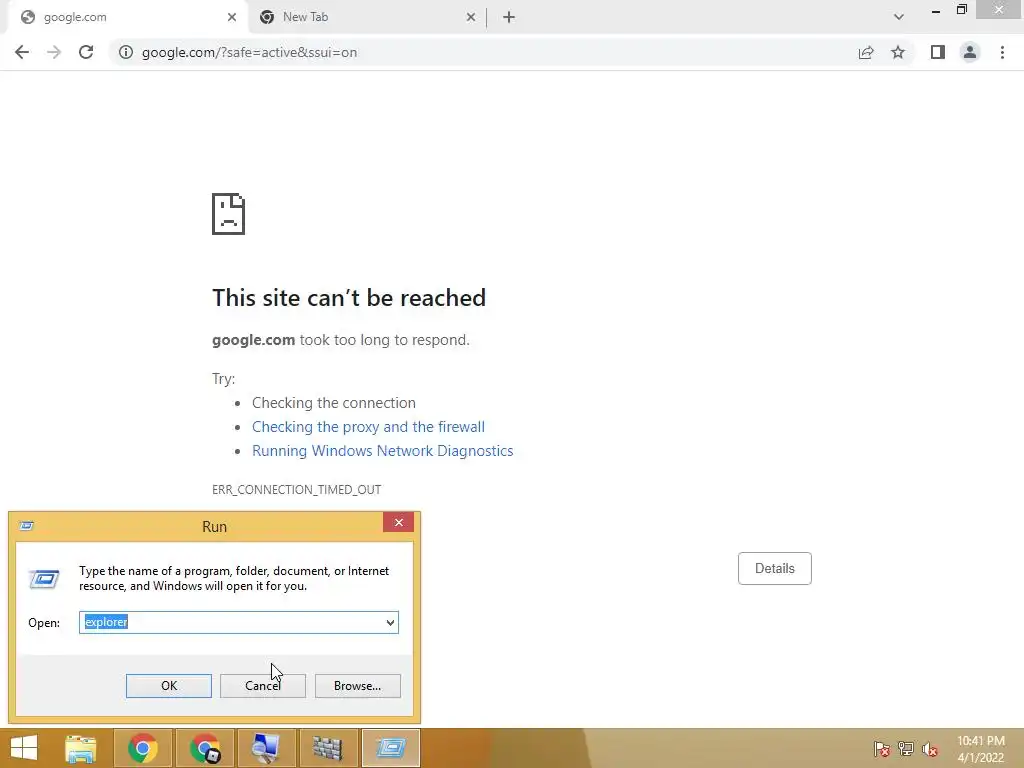The height and width of the screenshot is (768, 1024).
Task: Click the URL in the address bar
Action: point(249,52)
